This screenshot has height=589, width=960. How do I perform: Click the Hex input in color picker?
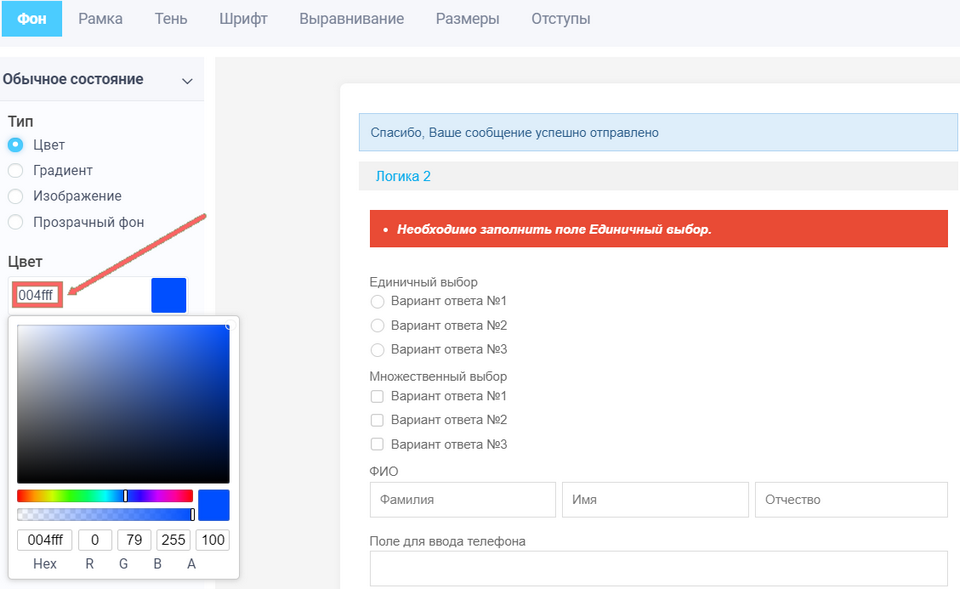pyautogui.click(x=44, y=540)
